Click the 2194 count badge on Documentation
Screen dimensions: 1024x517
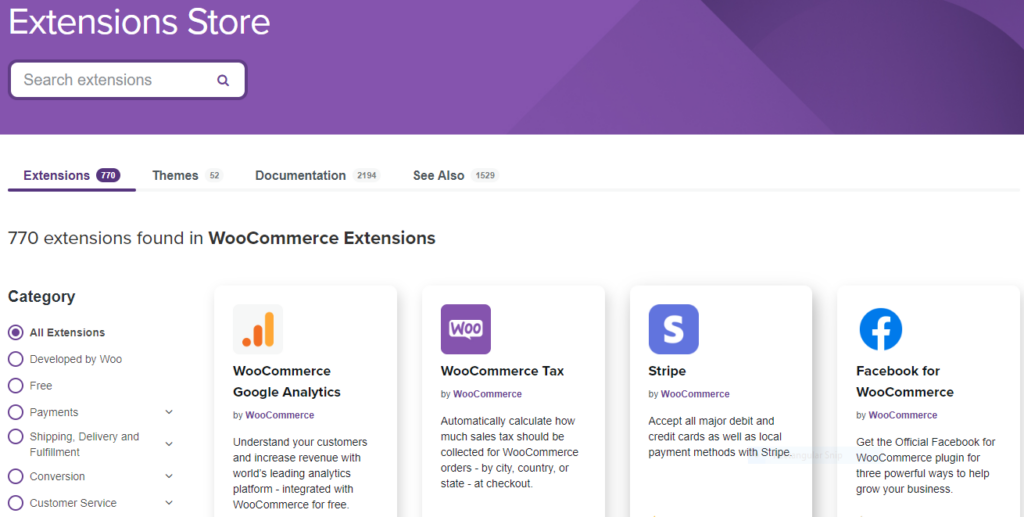point(366,176)
